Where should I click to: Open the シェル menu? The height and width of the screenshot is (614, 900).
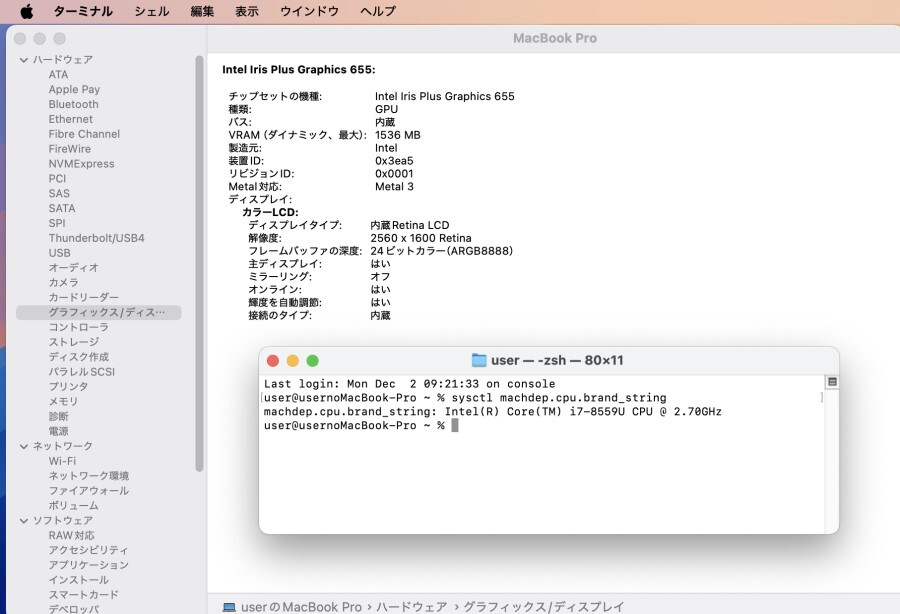pyautogui.click(x=152, y=11)
